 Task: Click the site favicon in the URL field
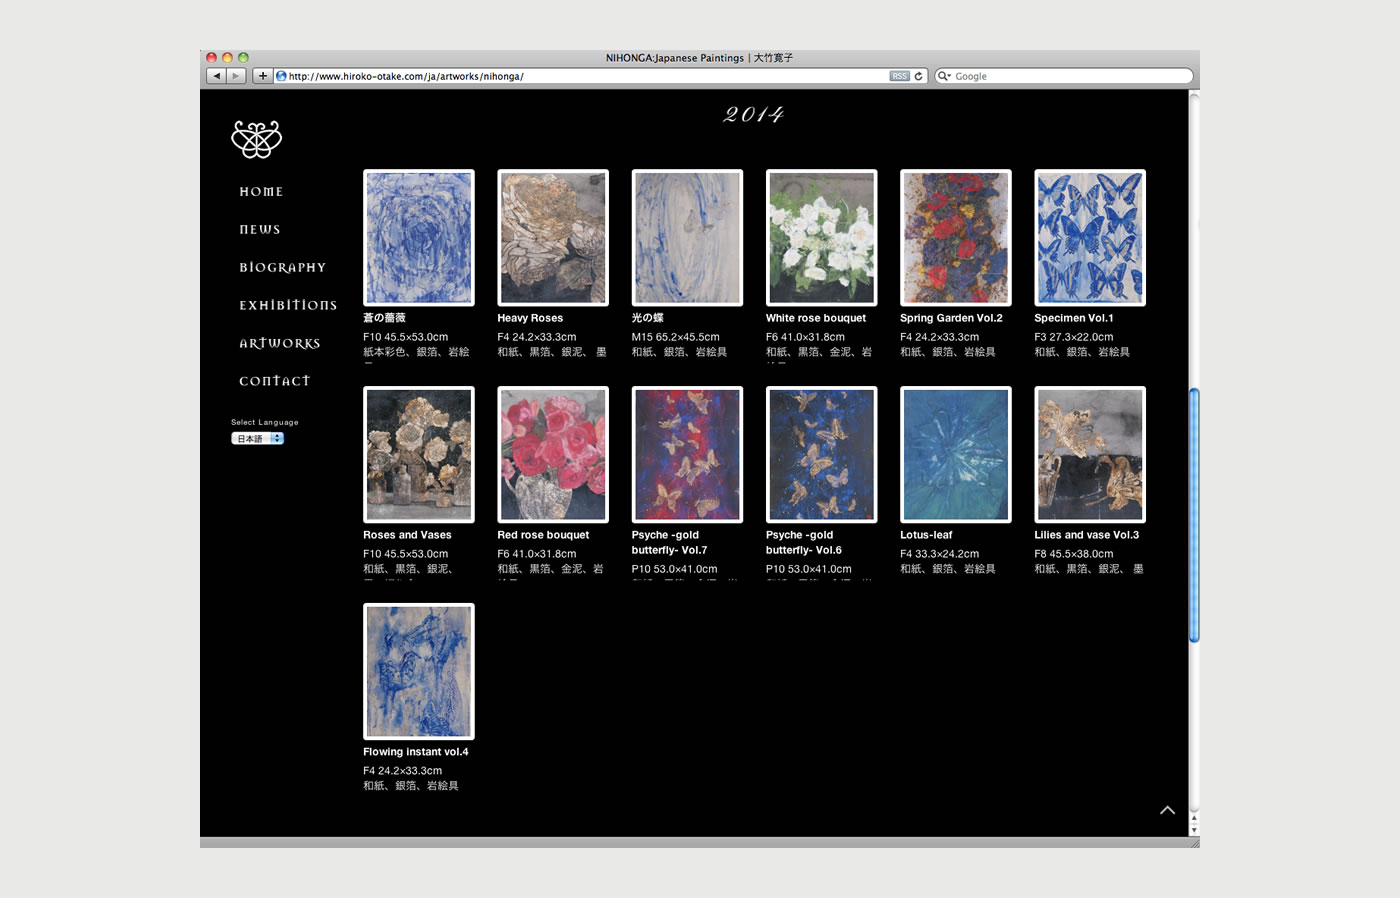(281, 76)
